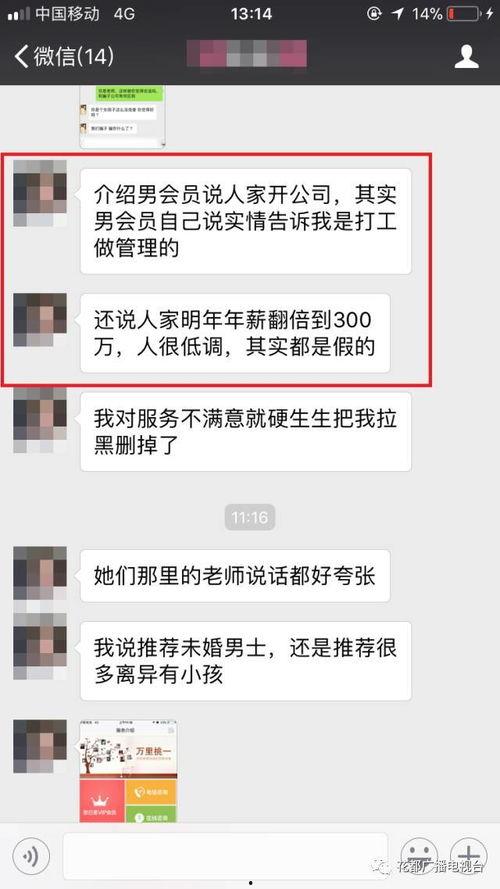Select the 介绍男会员说人家开公司 message bubble
Screen dimensions: 500x889
(x=245, y=221)
